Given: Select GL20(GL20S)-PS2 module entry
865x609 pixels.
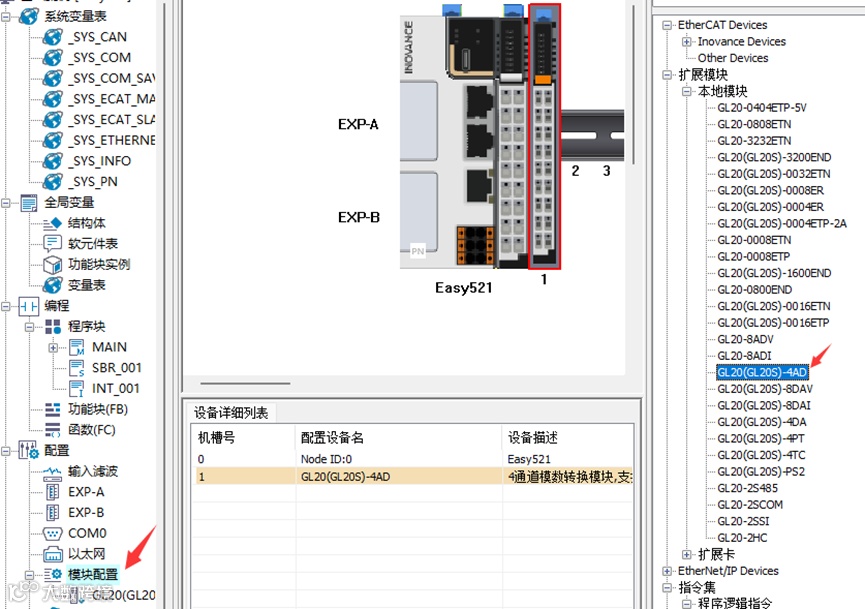Looking at the screenshot, I should point(761,472).
